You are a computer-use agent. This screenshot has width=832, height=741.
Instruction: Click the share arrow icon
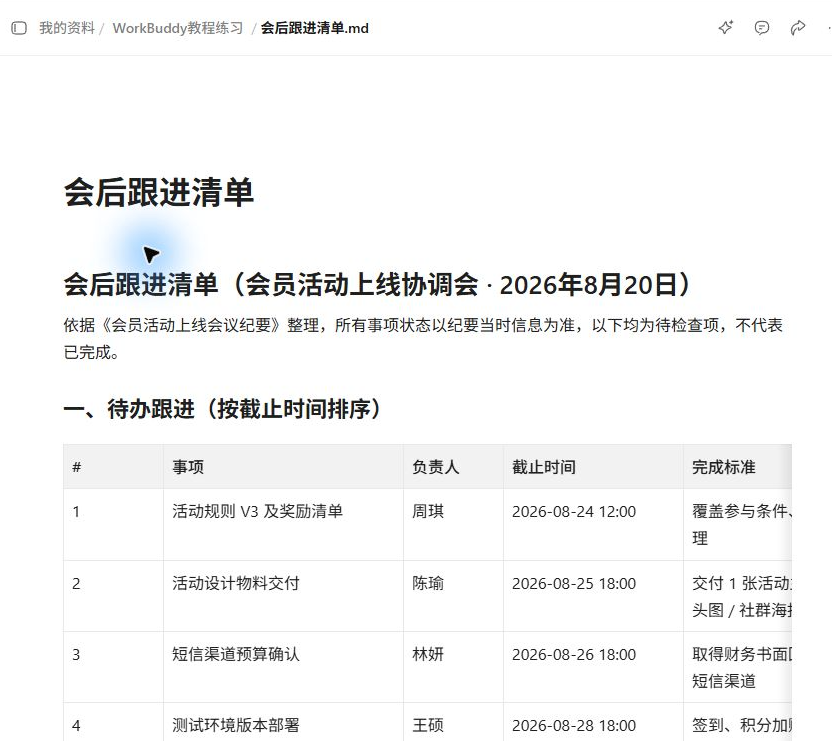798,28
